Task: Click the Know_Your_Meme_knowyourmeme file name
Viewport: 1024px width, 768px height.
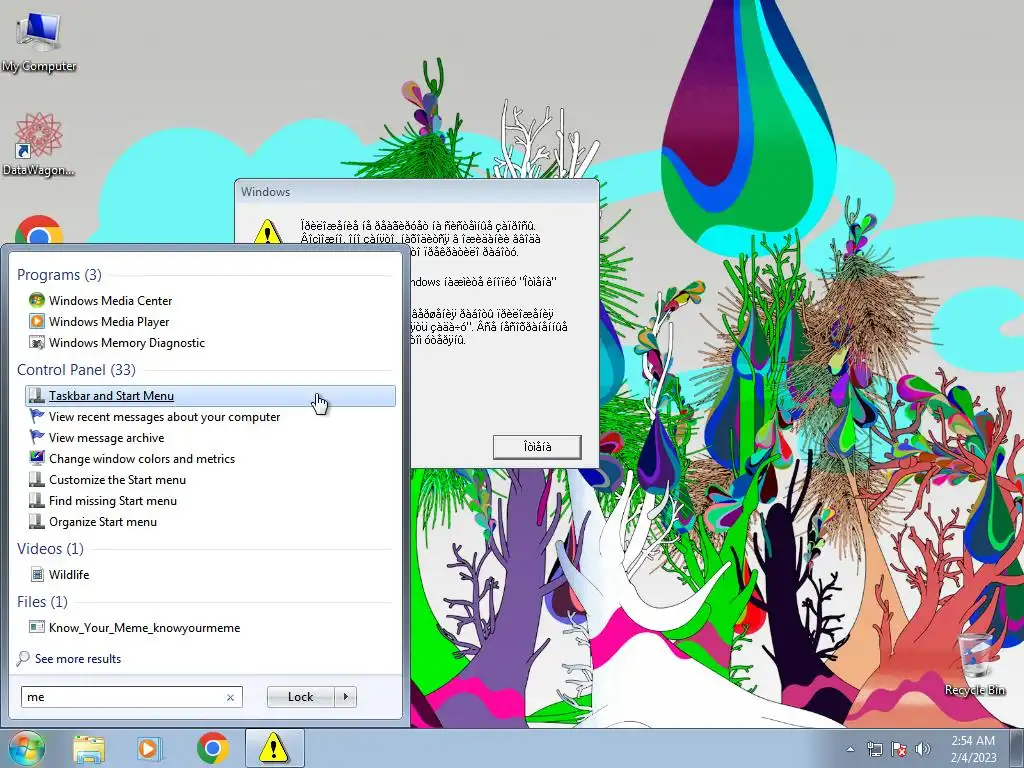Action: [x=144, y=628]
